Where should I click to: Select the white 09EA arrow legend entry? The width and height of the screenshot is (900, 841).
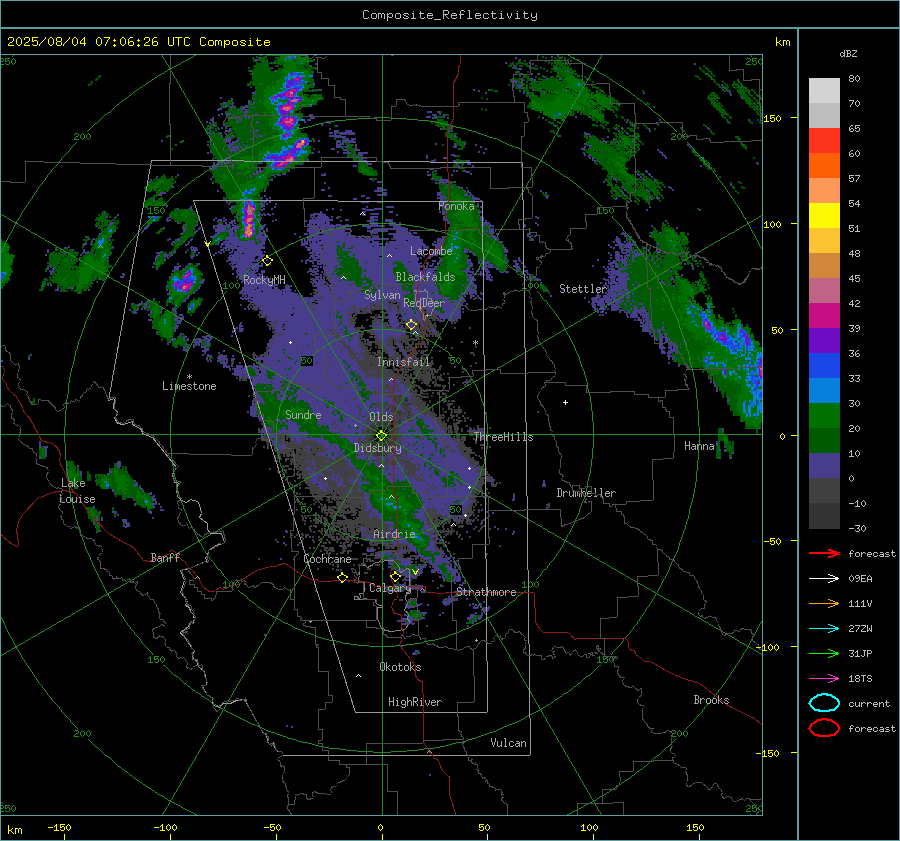[824, 579]
